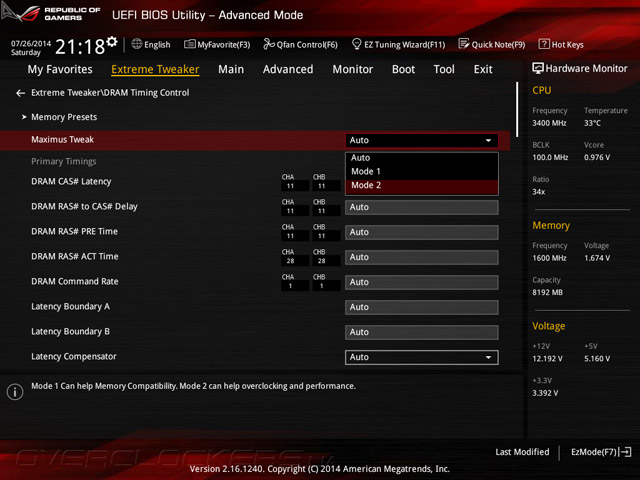This screenshot has width=640, height=480.
Task: Click the DRAM CAS# Latency label
Action: pos(71,182)
